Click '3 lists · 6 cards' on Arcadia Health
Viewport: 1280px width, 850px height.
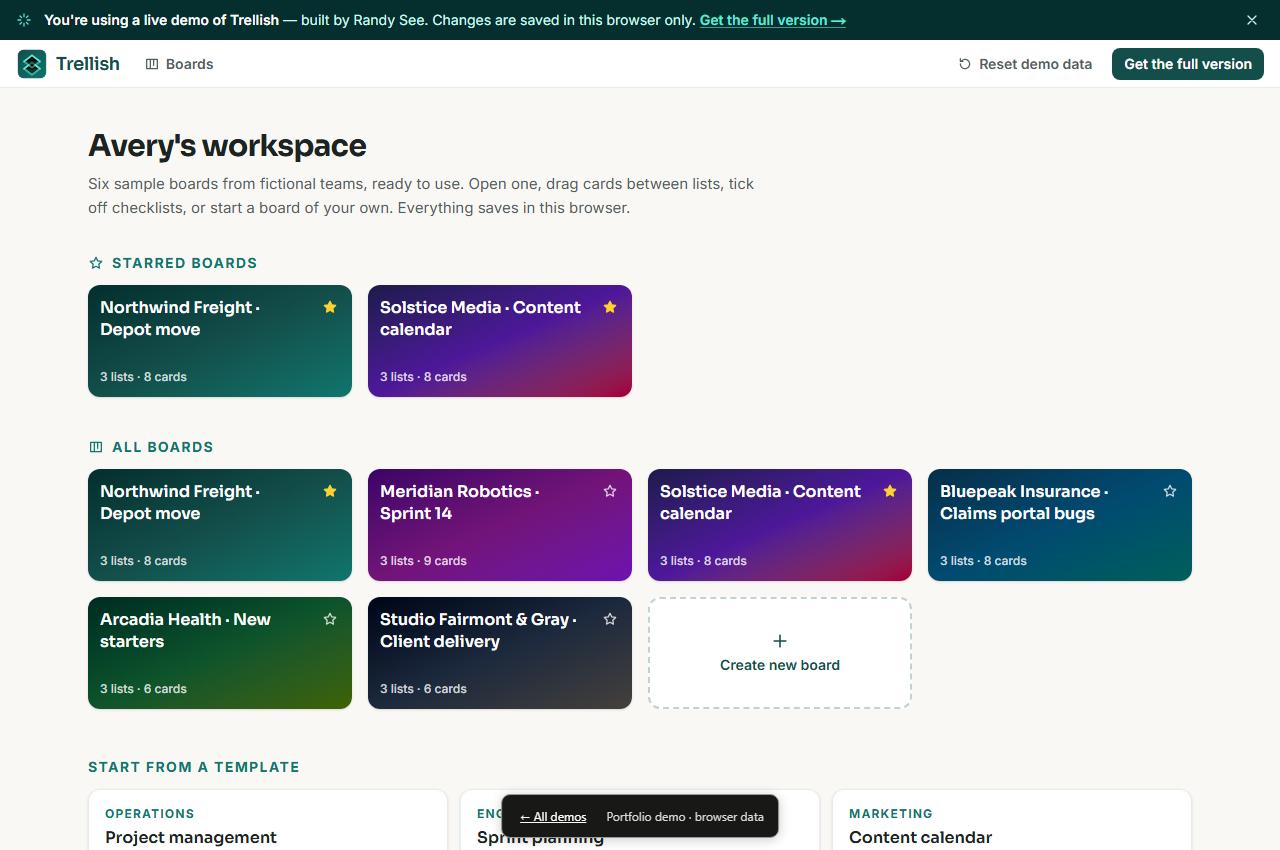[143, 689]
